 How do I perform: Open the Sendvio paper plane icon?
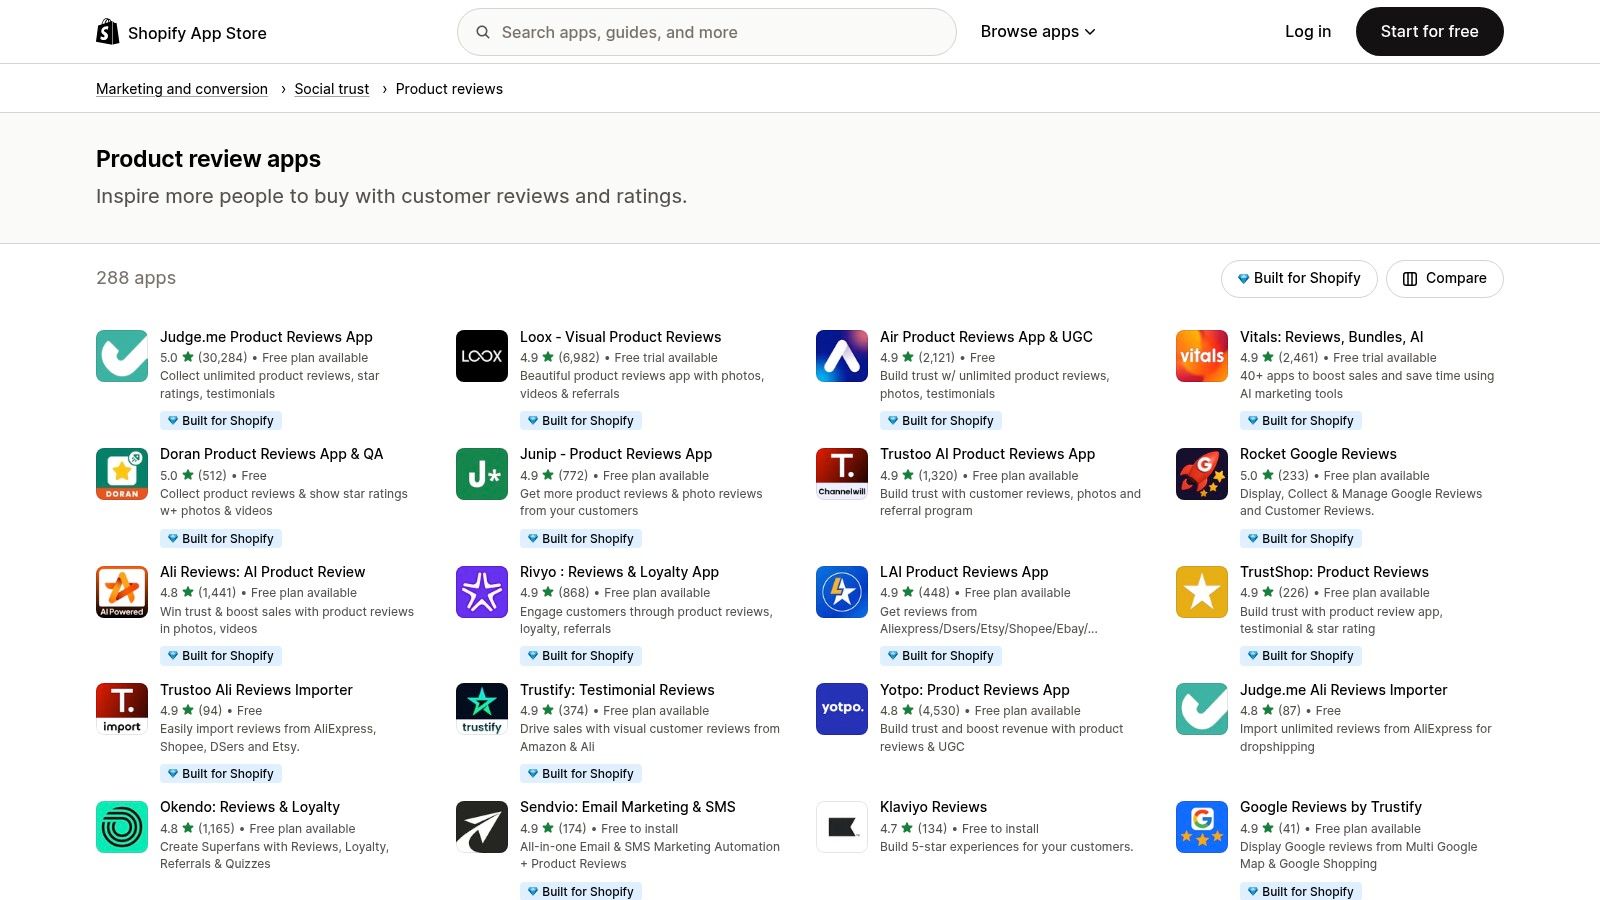[482, 827]
